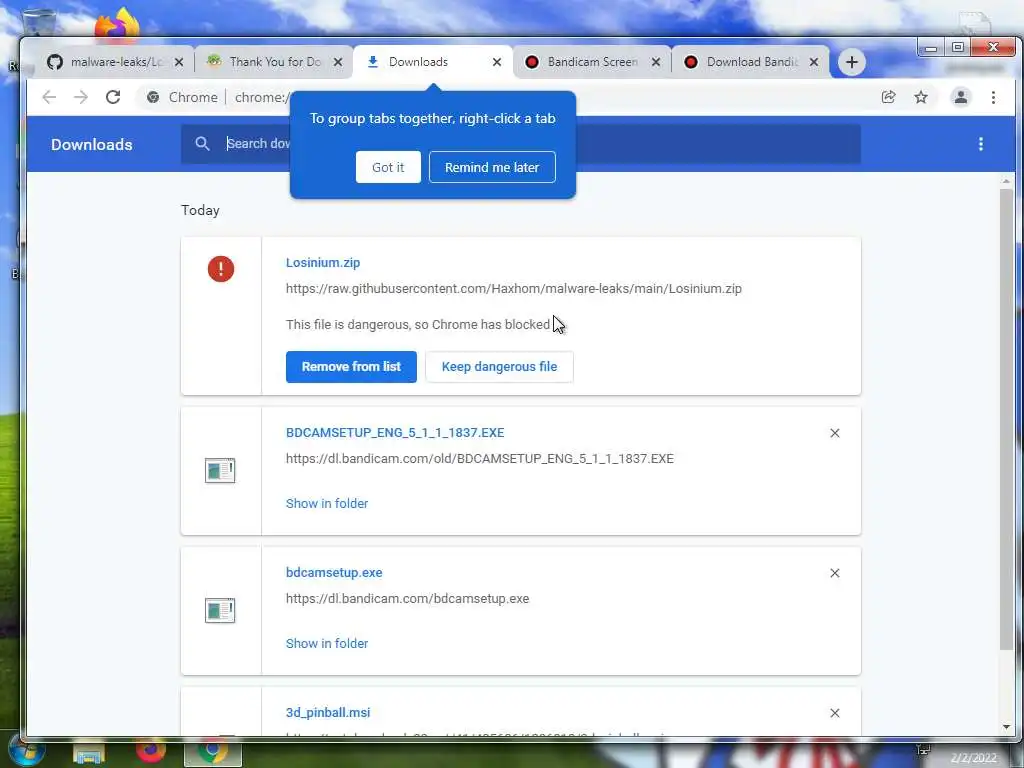Click the taskbar clock date 2/2/2022

pyautogui.click(x=973, y=758)
